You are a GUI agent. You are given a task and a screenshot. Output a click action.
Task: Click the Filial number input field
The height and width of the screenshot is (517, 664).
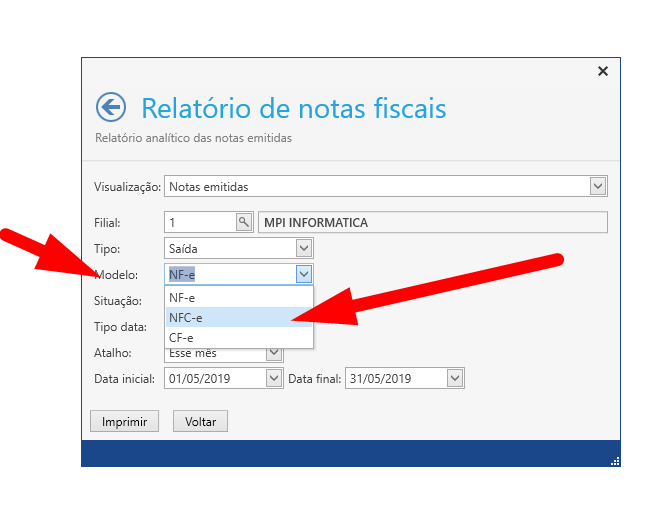pyautogui.click(x=199, y=222)
